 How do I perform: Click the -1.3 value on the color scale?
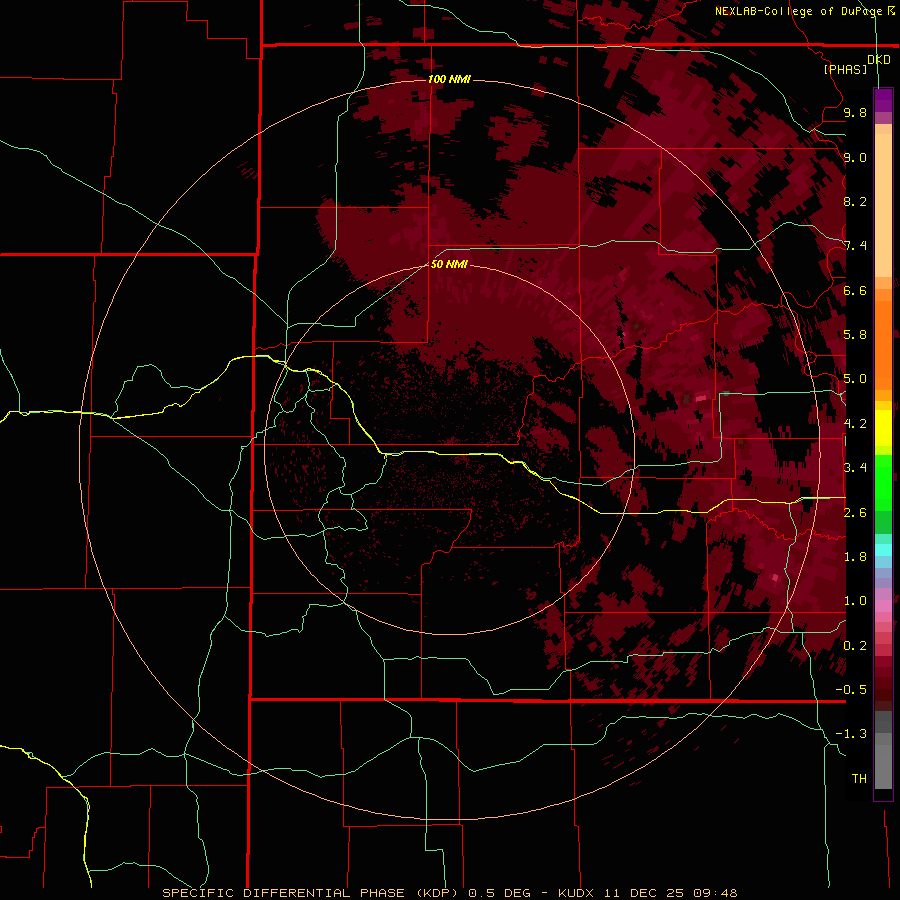pos(851,734)
